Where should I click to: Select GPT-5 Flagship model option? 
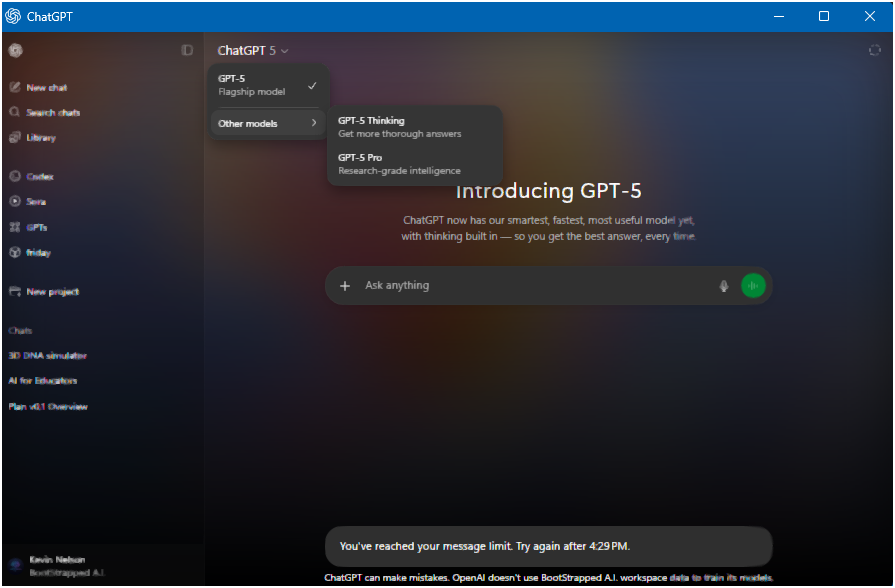click(268, 85)
